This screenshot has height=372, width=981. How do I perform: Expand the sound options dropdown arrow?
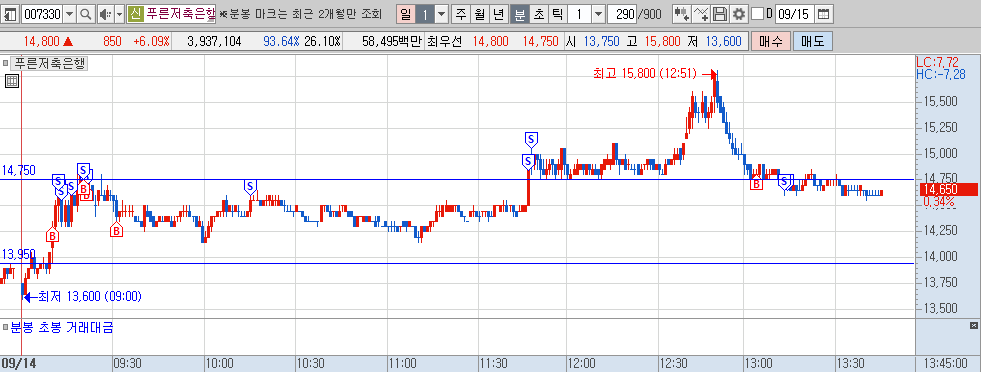click(x=119, y=14)
